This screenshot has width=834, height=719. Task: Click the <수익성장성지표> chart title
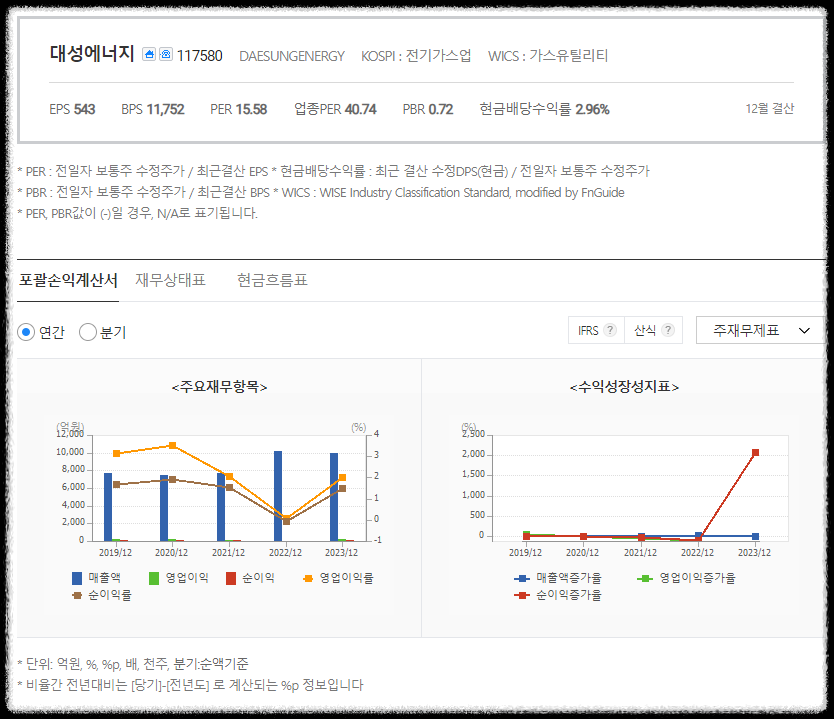point(624,387)
